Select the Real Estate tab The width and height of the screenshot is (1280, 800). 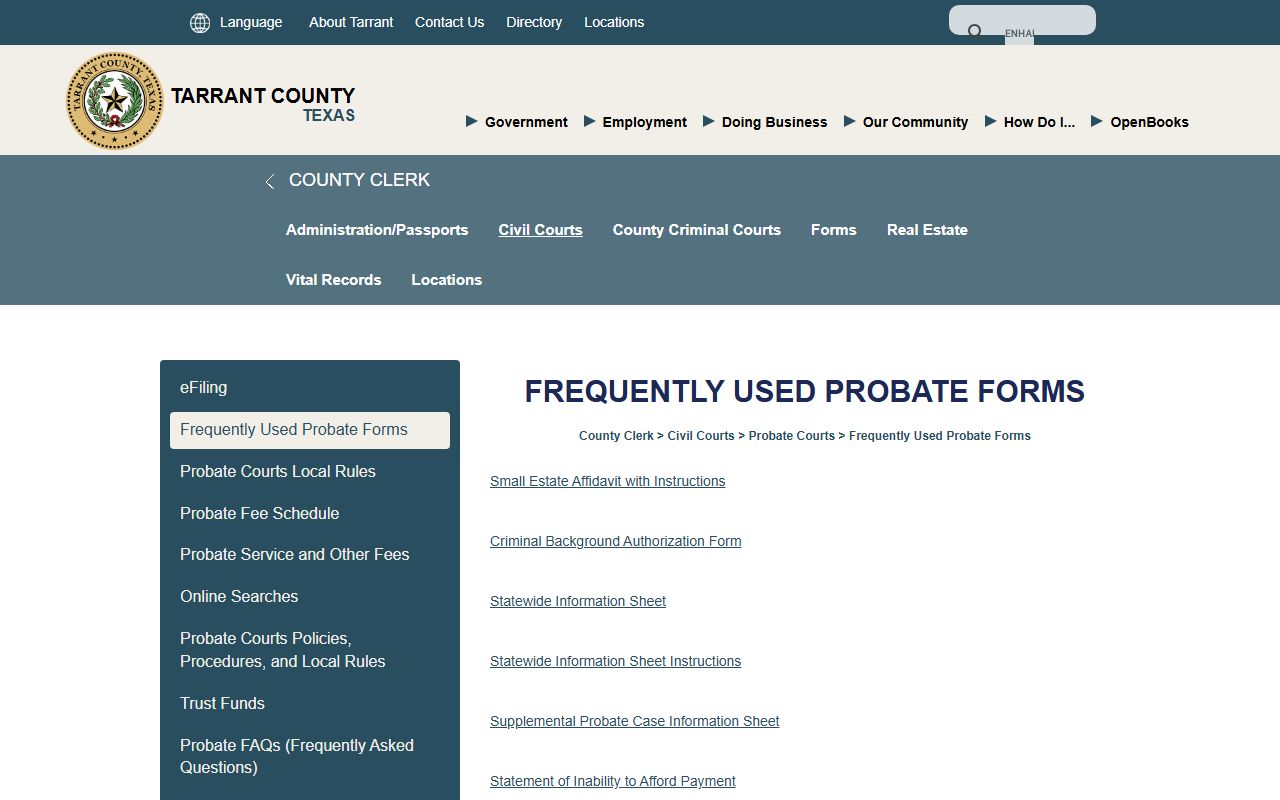pyautogui.click(x=927, y=230)
